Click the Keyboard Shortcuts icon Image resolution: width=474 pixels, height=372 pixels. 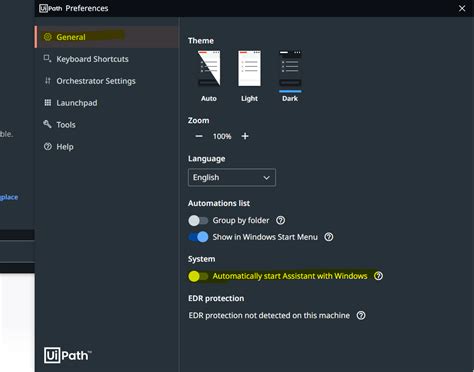coord(47,59)
